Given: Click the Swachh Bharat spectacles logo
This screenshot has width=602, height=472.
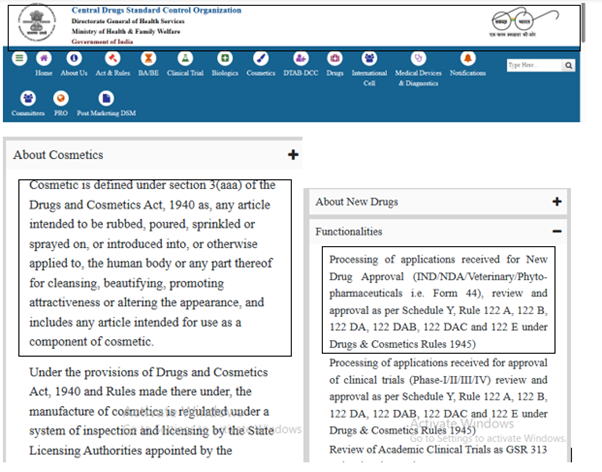Looking at the screenshot, I should coord(524,22).
